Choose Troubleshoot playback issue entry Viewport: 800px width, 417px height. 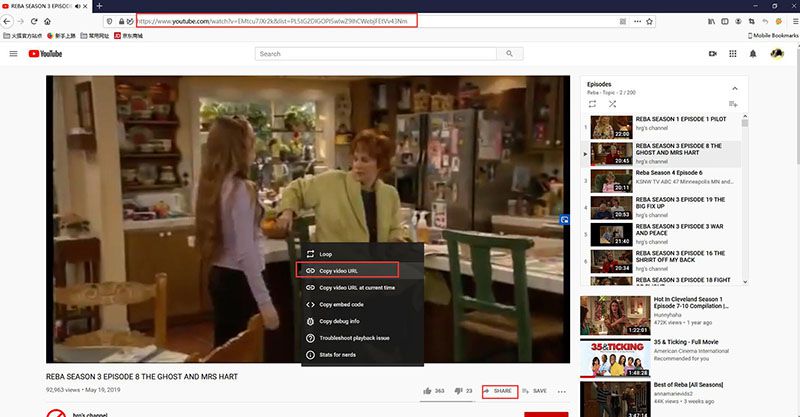tap(362, 338)
